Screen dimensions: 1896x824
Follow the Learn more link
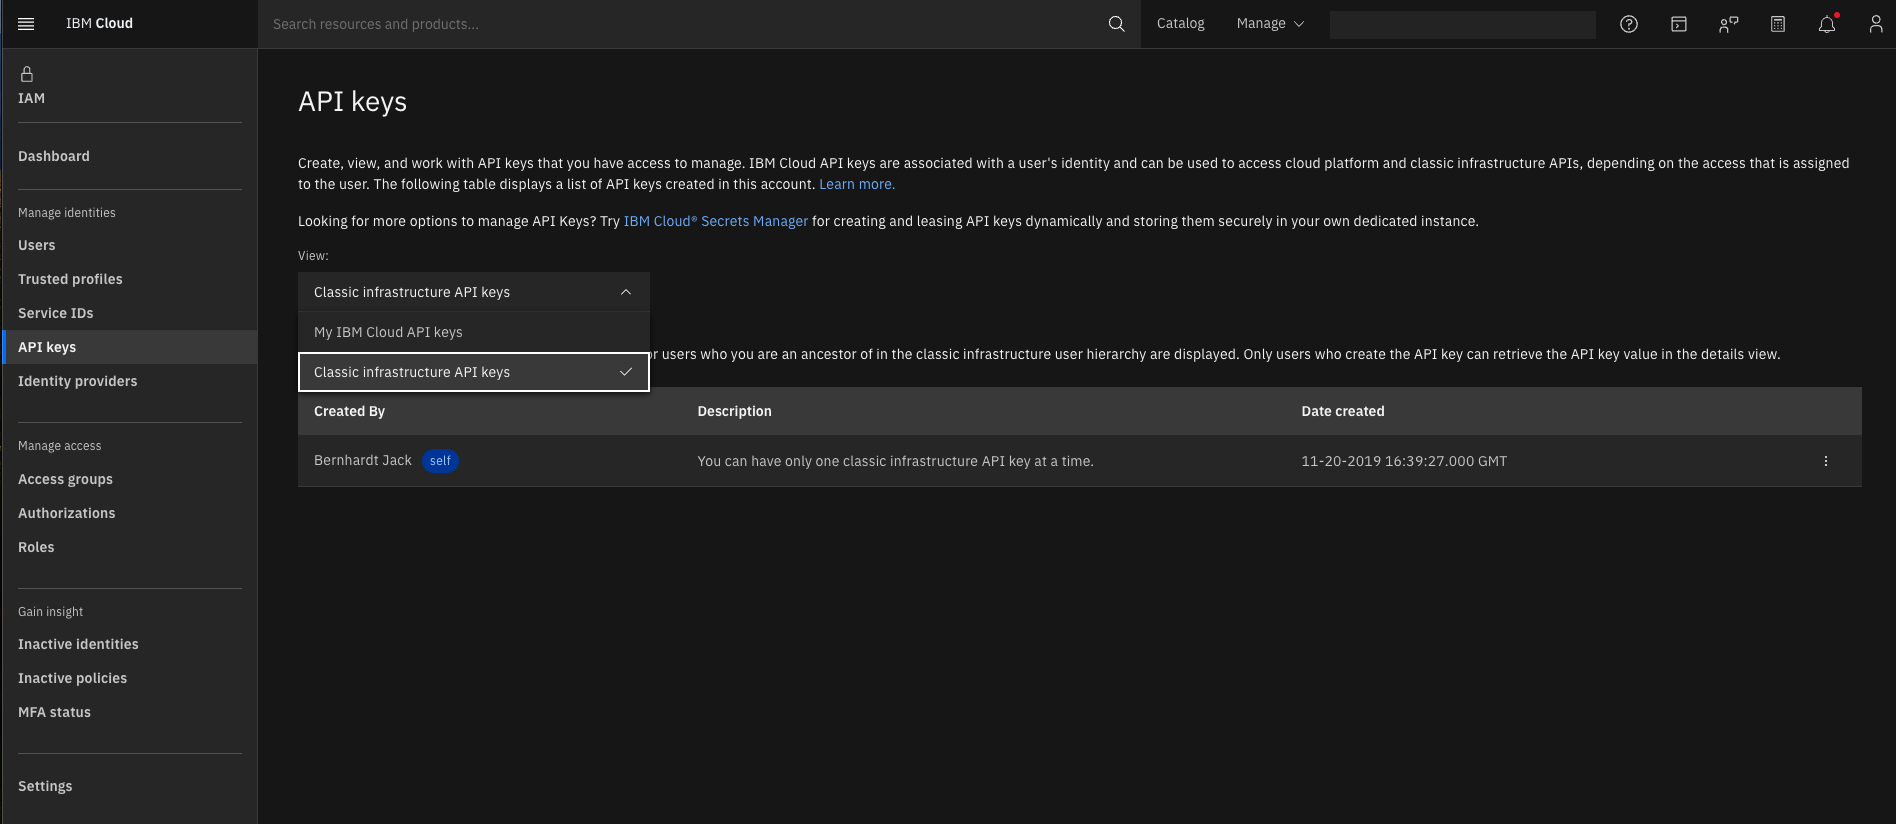[x=857, y=184]
